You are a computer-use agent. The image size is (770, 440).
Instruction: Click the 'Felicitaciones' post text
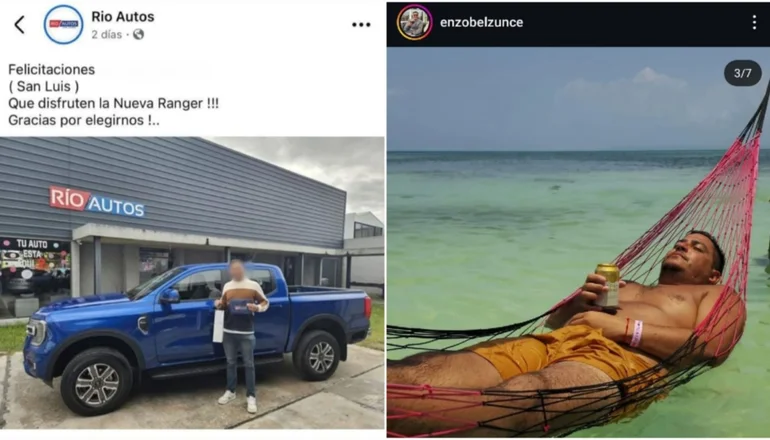pyautogui.click(x=52, y=70)
